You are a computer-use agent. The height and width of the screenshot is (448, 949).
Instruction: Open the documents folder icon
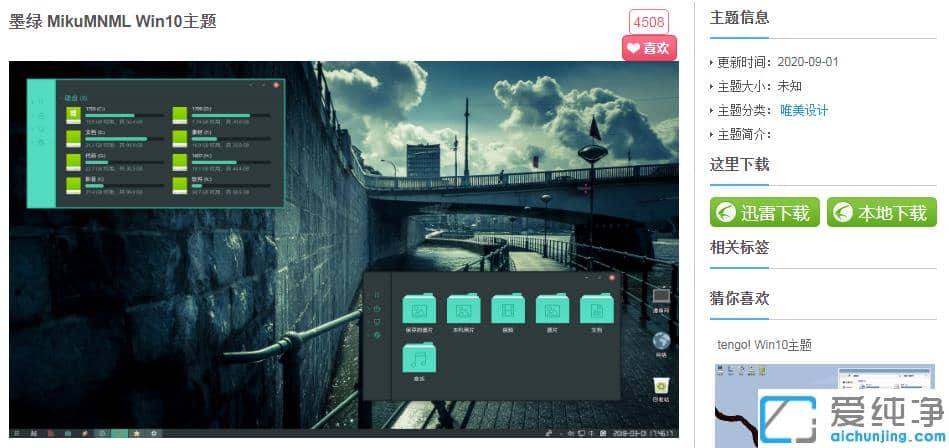(x=596, y=309)
